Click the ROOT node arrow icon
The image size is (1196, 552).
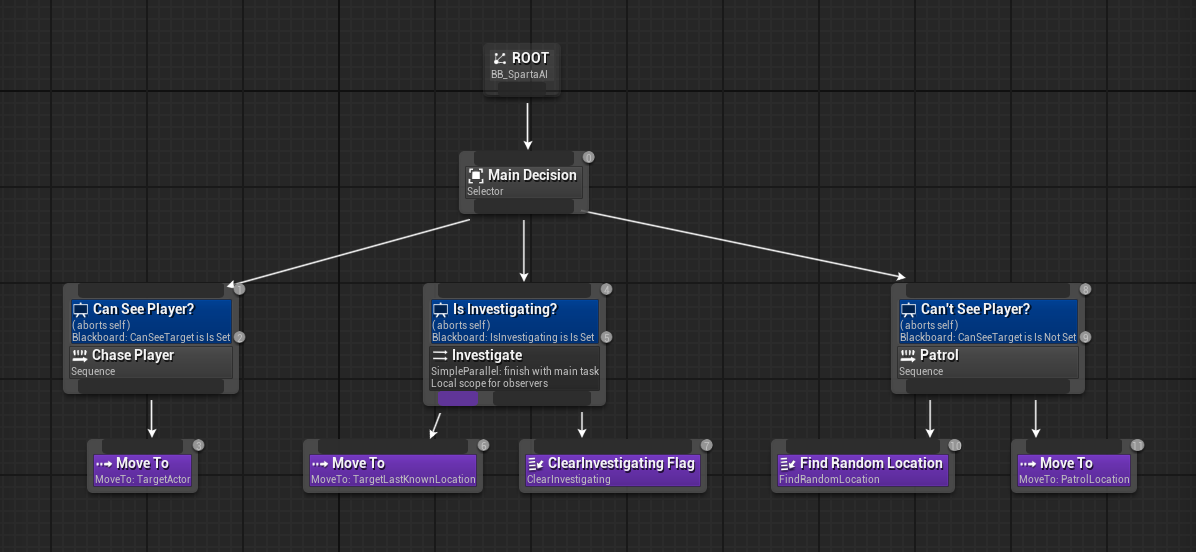pyautogui.click(x=500, y=58)
